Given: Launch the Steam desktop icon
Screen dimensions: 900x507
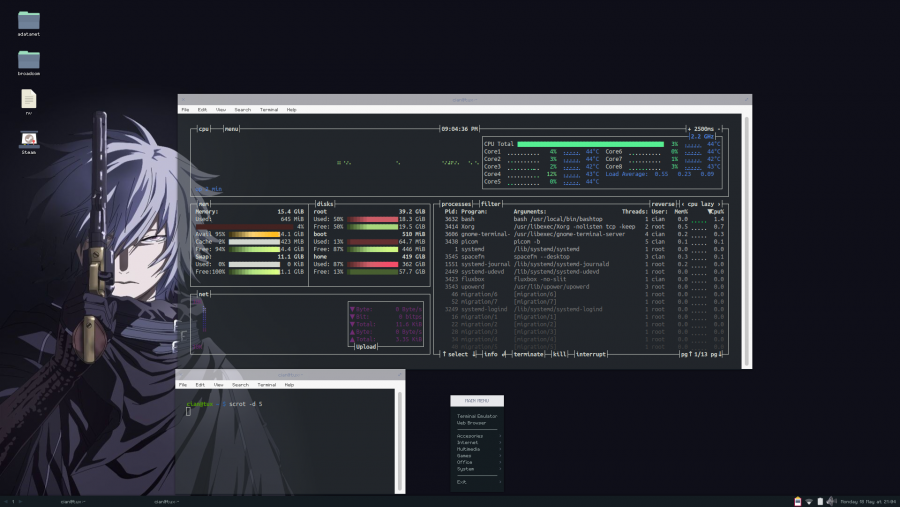Looking at the screenshot, I should pyautogui.click(x=29, y=141).
